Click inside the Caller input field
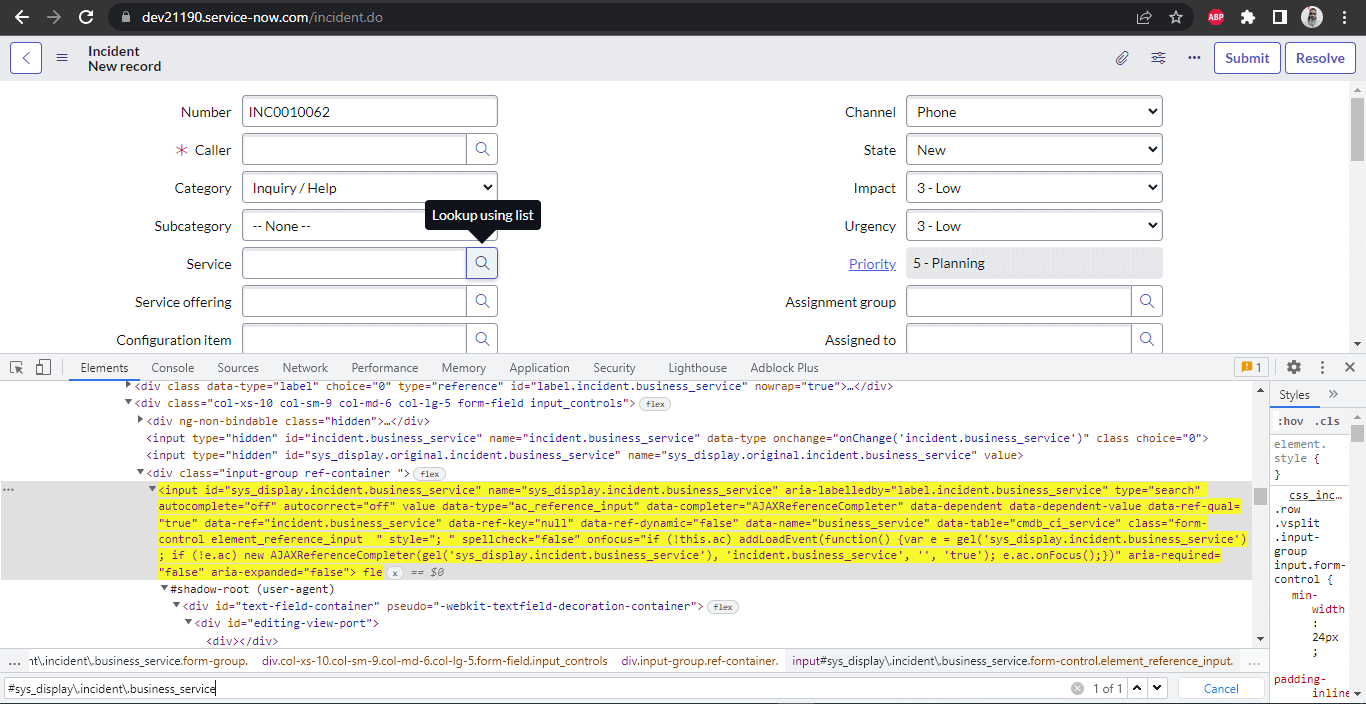1366x704 pixels. tap(354, 149)
